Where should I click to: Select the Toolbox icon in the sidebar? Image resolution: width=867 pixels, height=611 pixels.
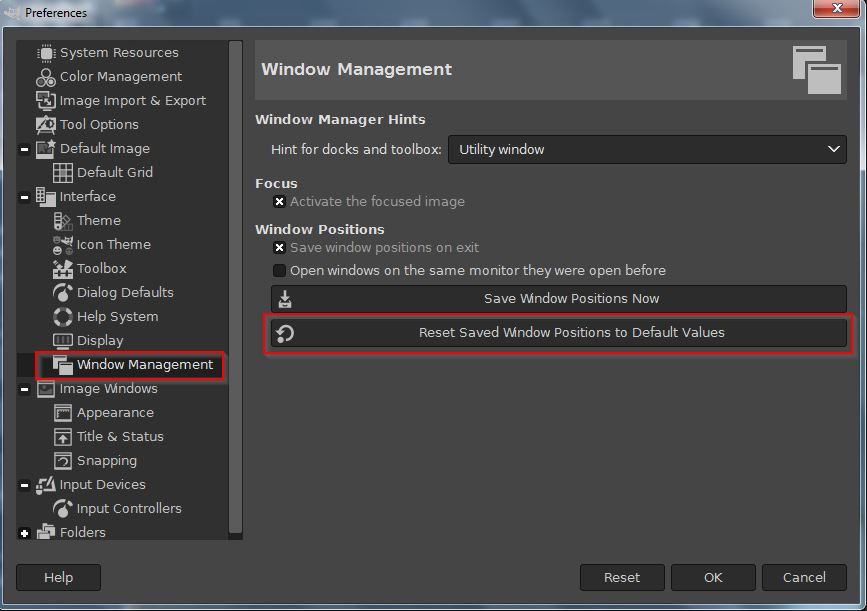(x=61, y=268)
